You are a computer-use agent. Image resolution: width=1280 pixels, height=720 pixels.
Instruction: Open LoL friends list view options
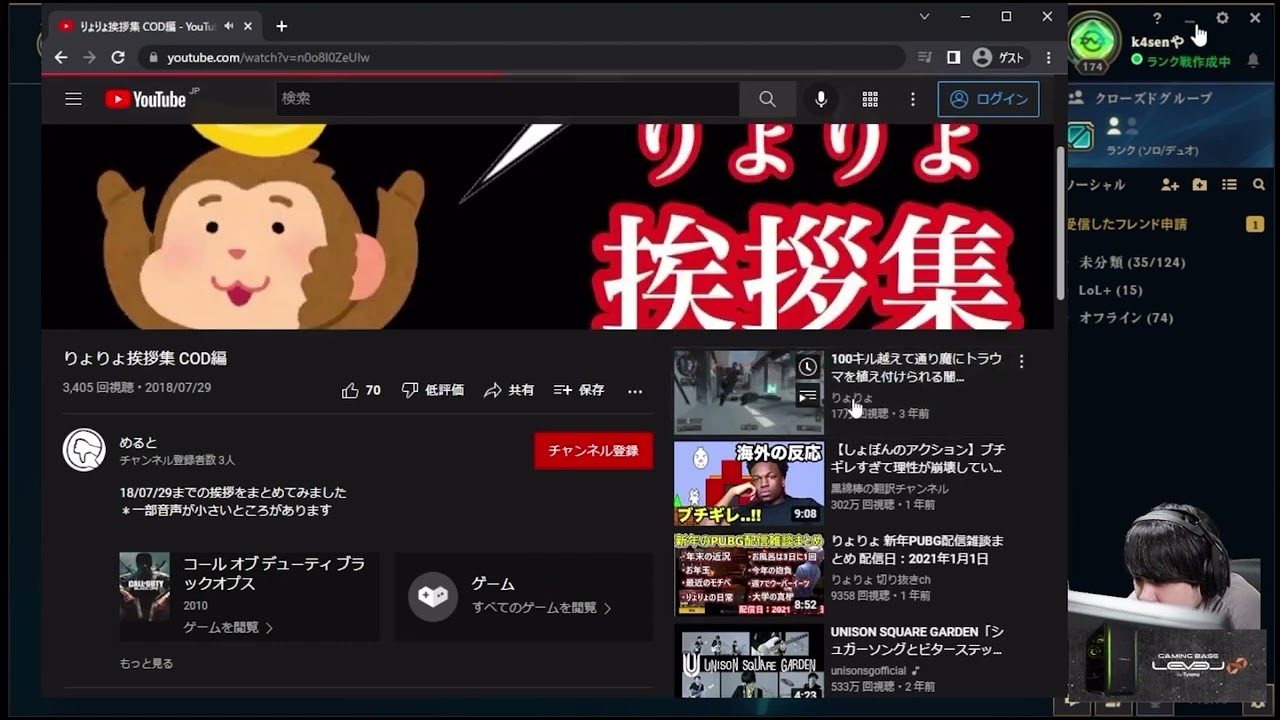(1229, 185)
